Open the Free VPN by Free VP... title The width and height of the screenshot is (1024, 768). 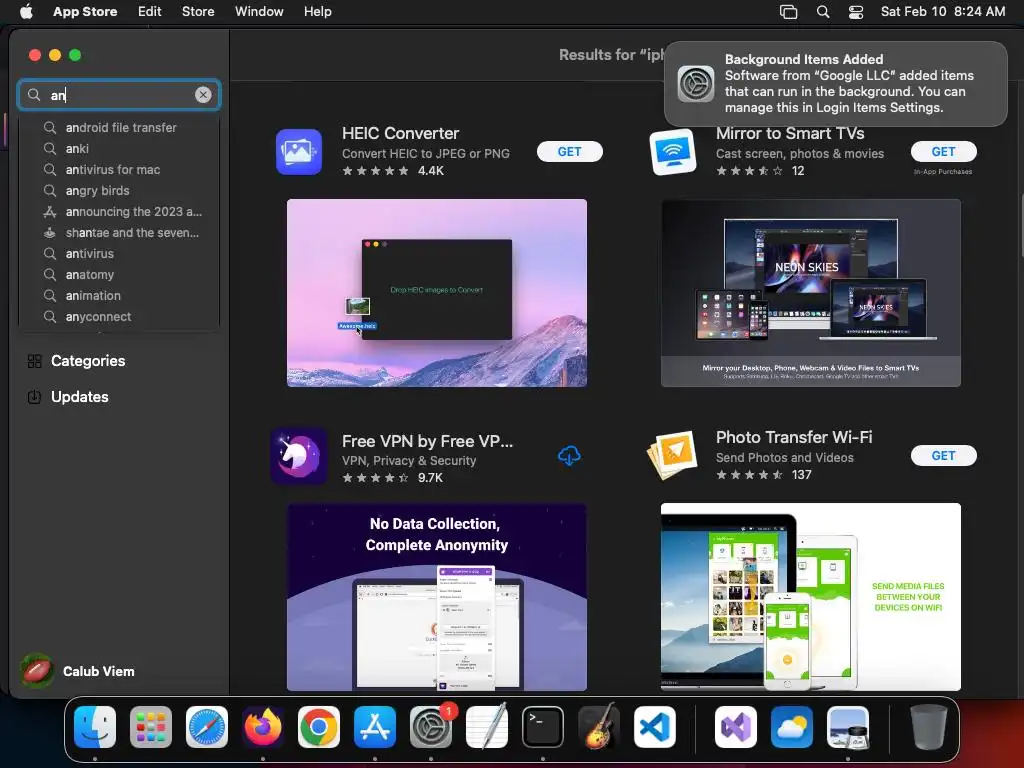coord(427,441)
